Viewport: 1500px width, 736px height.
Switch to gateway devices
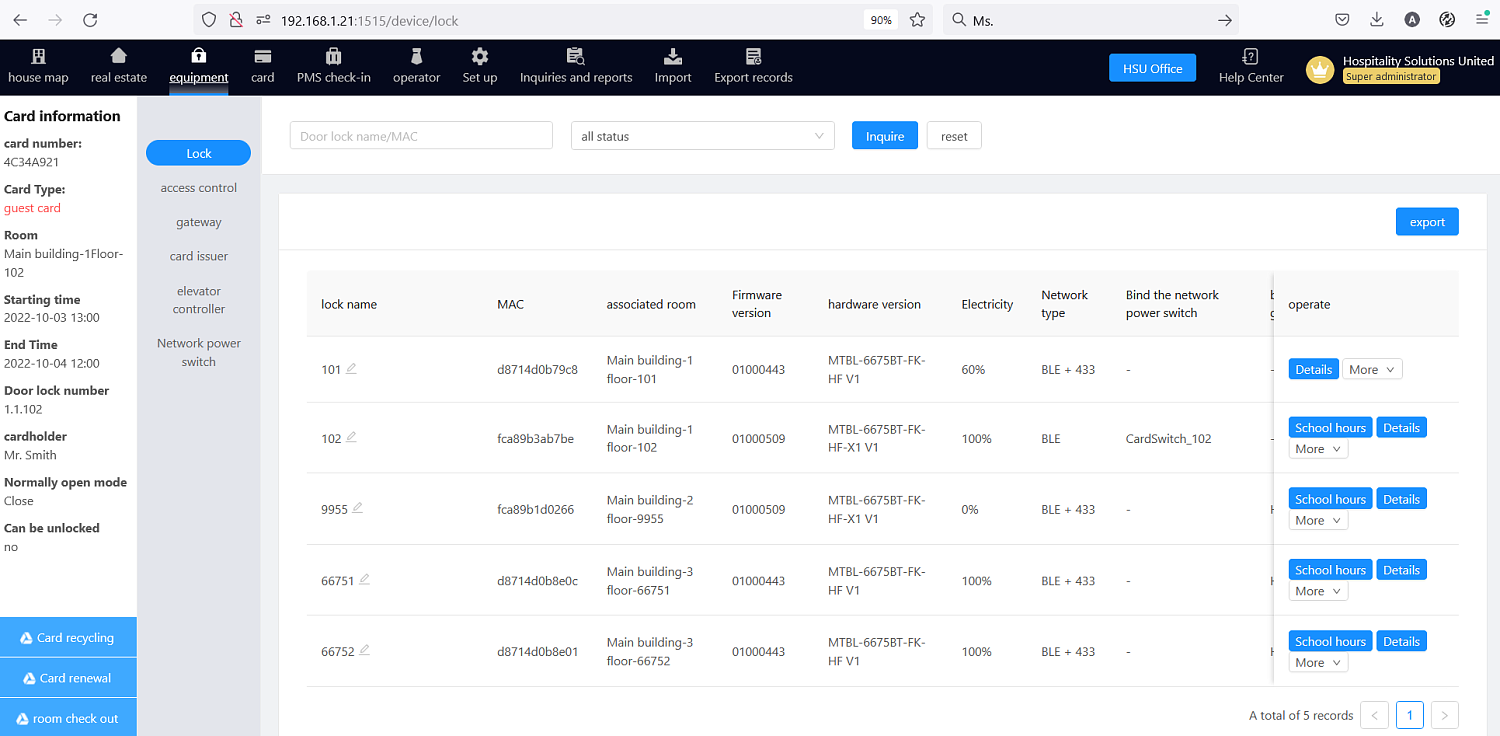click(x=198, y=222)
